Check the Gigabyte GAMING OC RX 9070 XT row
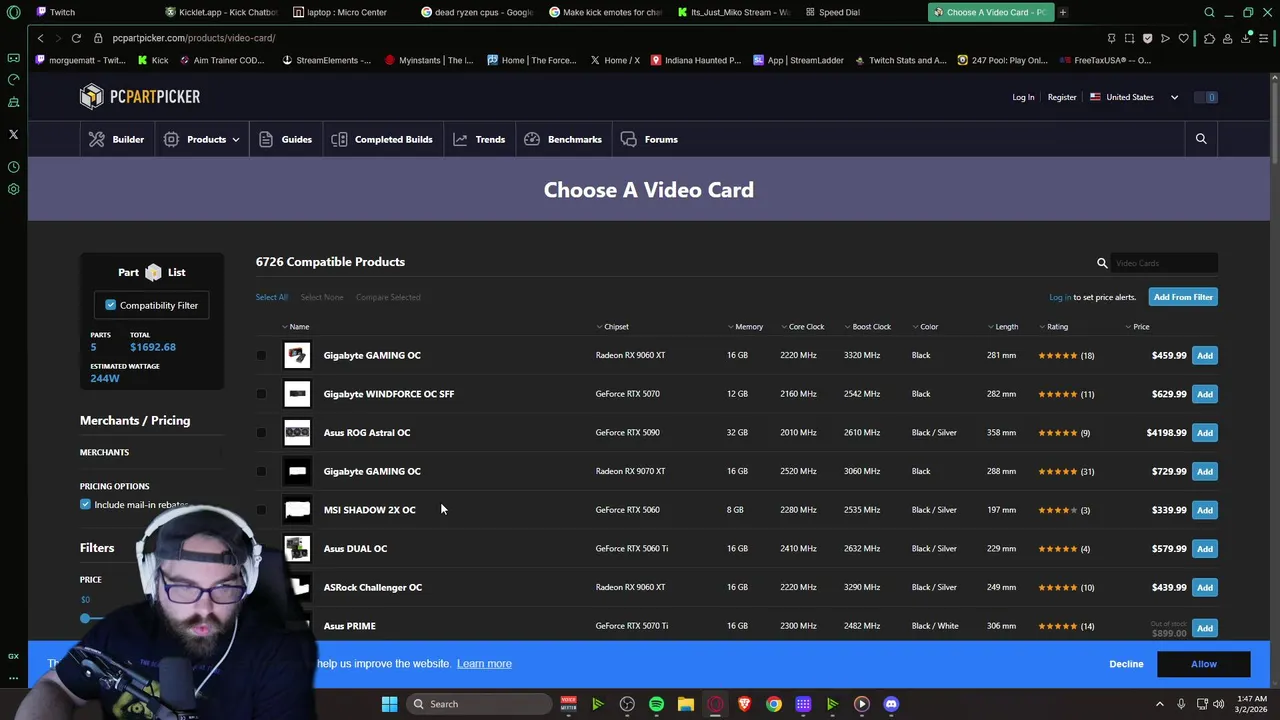This screenshot has width=1280, height=720. coord(261,471)
